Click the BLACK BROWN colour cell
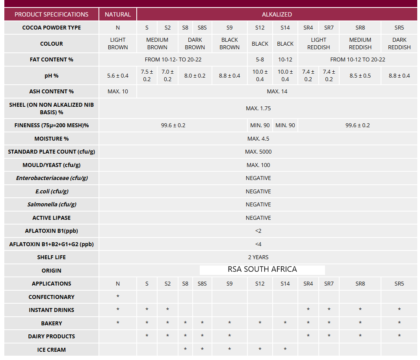 click(x=230, y=44)
